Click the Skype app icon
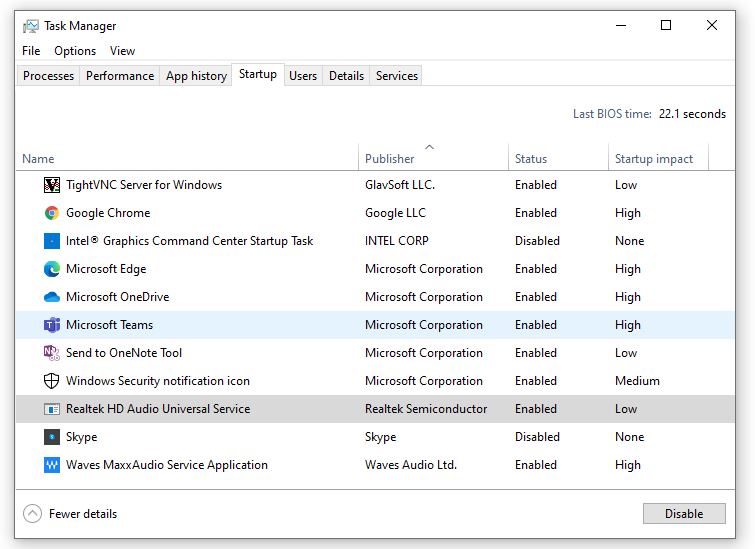755x549 pixels. (x=52, y=437)
